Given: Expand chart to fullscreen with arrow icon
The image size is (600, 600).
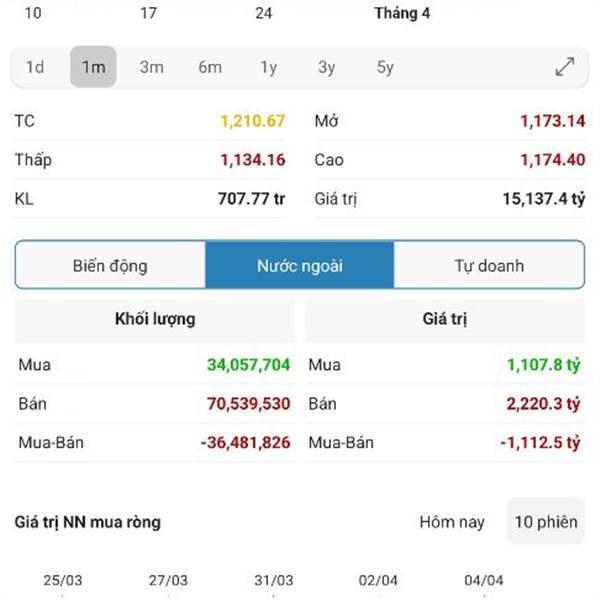Looking at the screenshot, I should pos(564,67).
